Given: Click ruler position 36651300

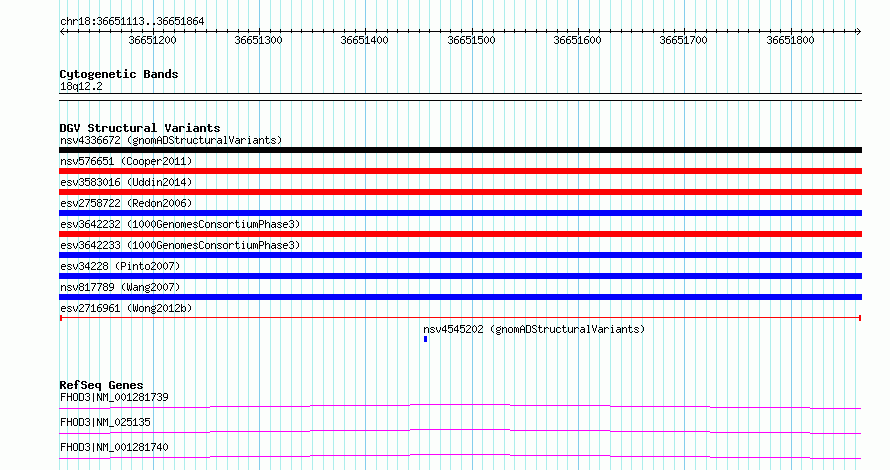Looking at the screenshot, I should click(x=258, y=40).
